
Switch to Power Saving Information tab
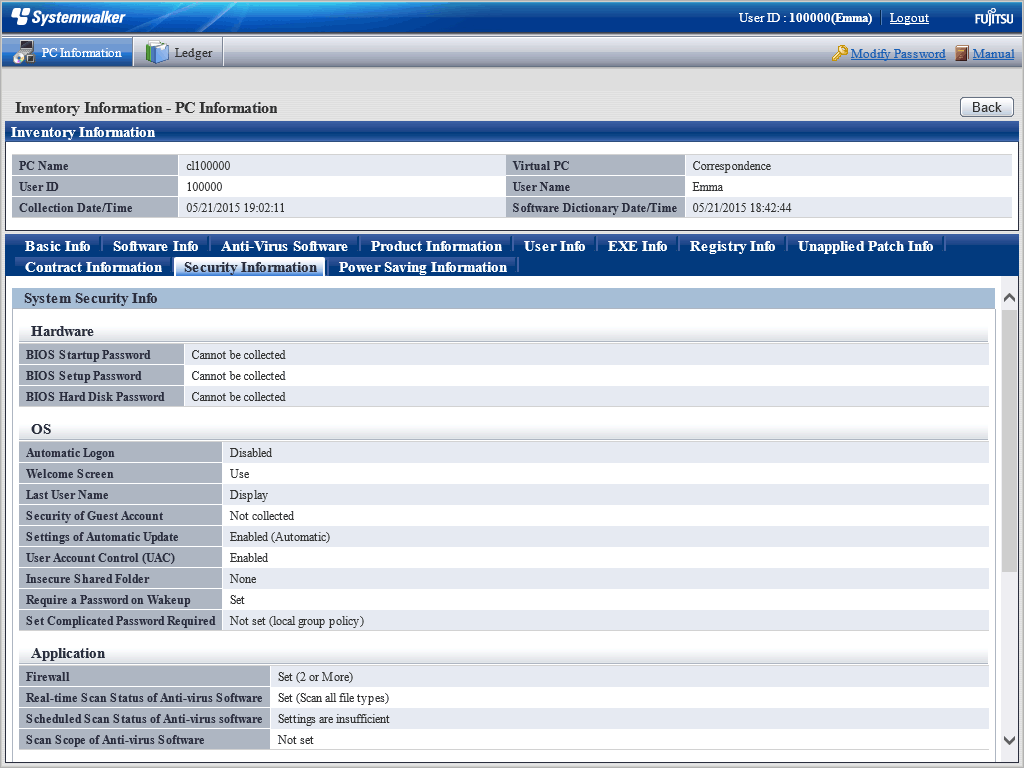[423, 267]
